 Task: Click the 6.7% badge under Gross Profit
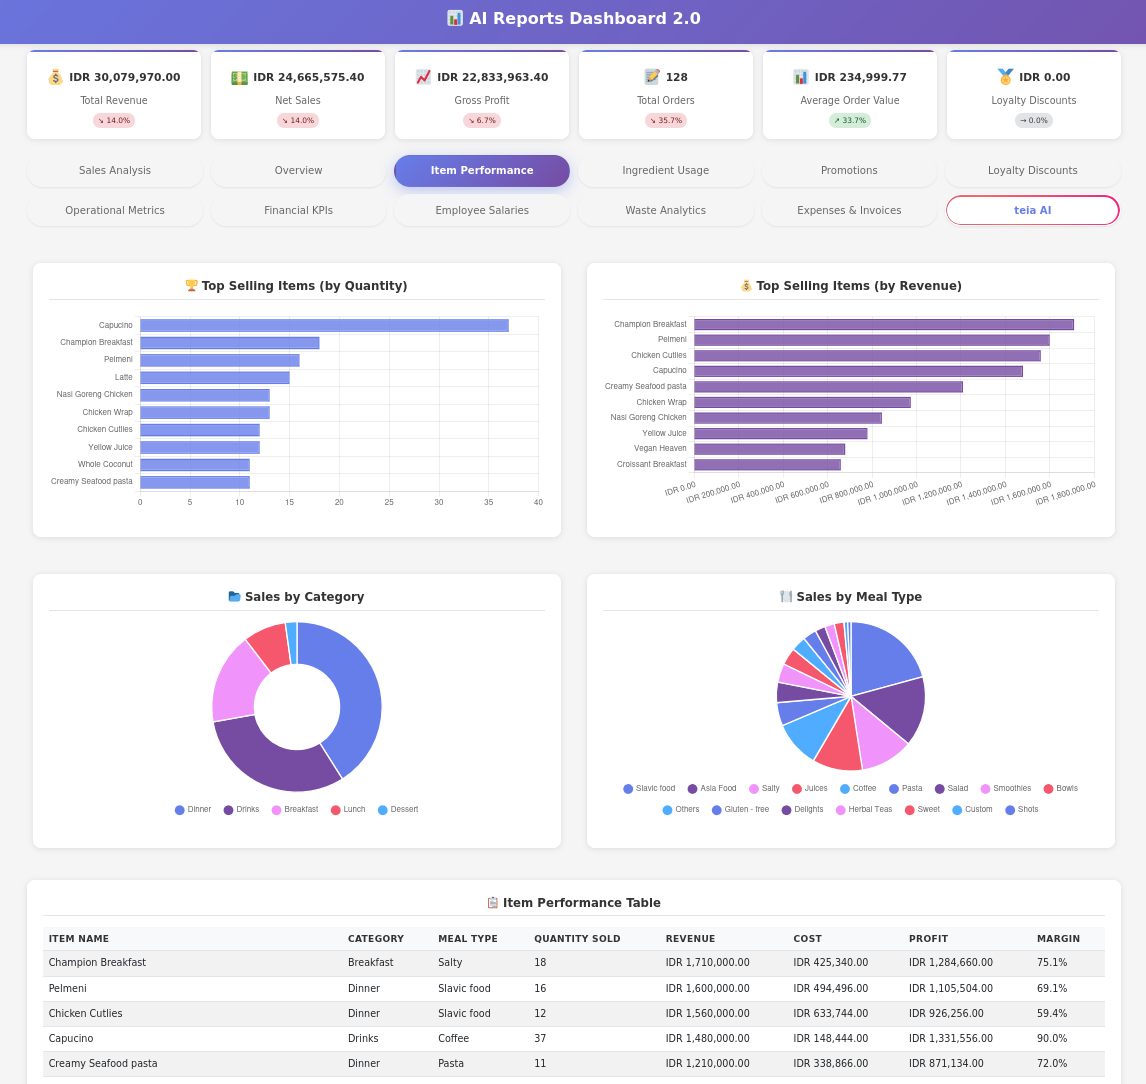tap(482, 121)
